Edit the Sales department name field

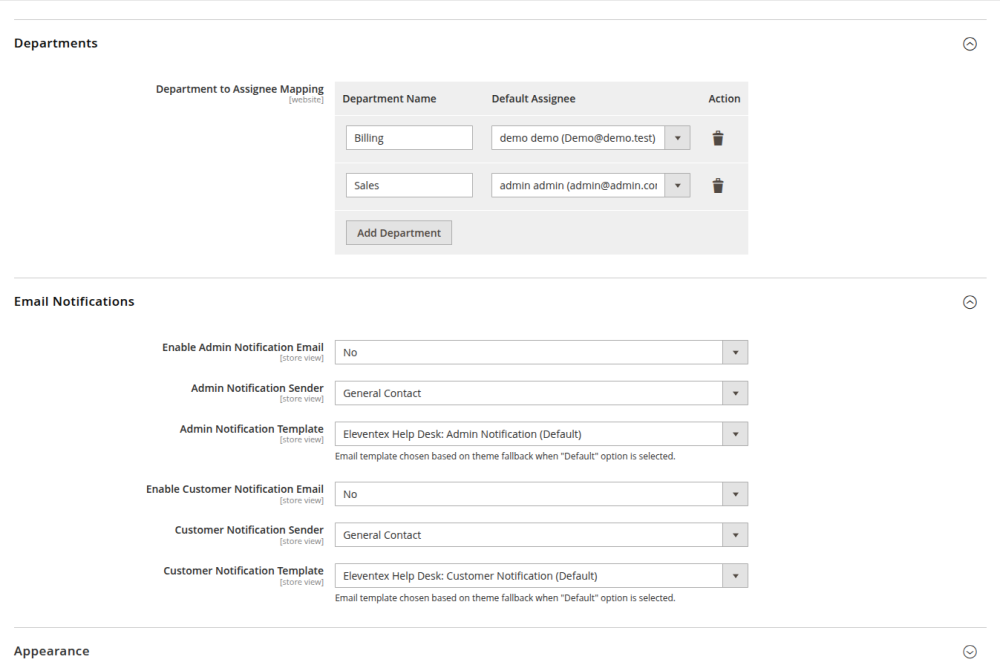pos(409,185)
